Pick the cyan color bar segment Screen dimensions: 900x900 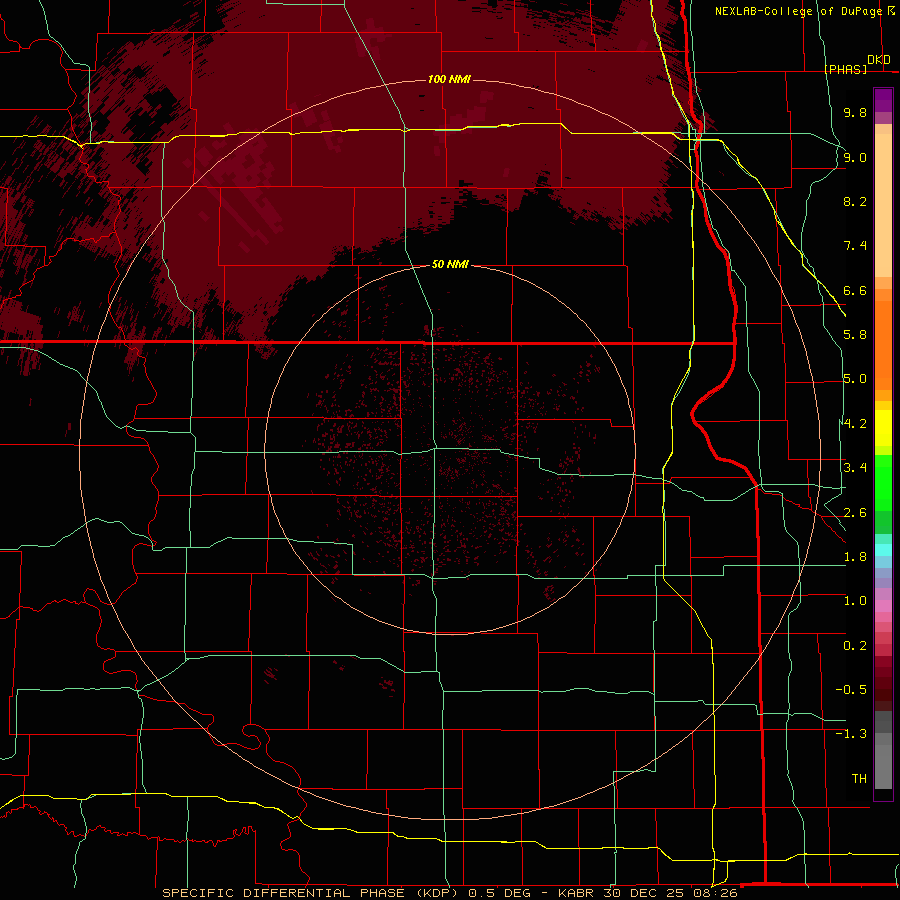(x=883, y=550)
